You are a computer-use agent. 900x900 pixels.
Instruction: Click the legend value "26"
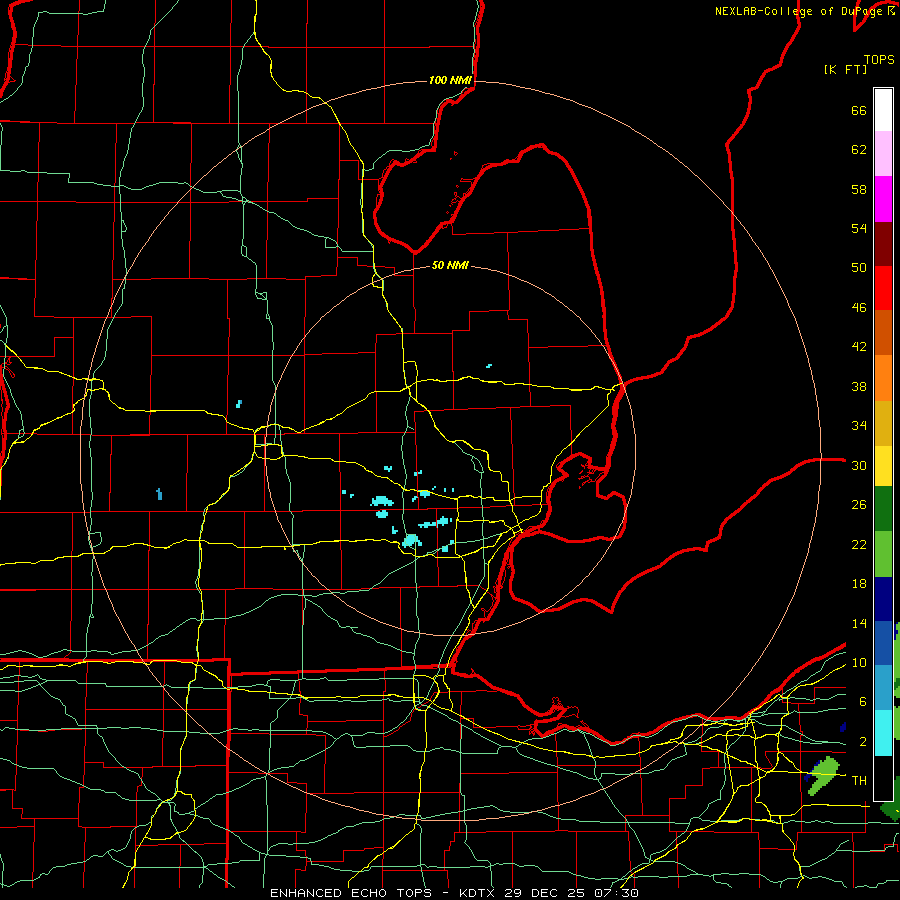point(859,505)
